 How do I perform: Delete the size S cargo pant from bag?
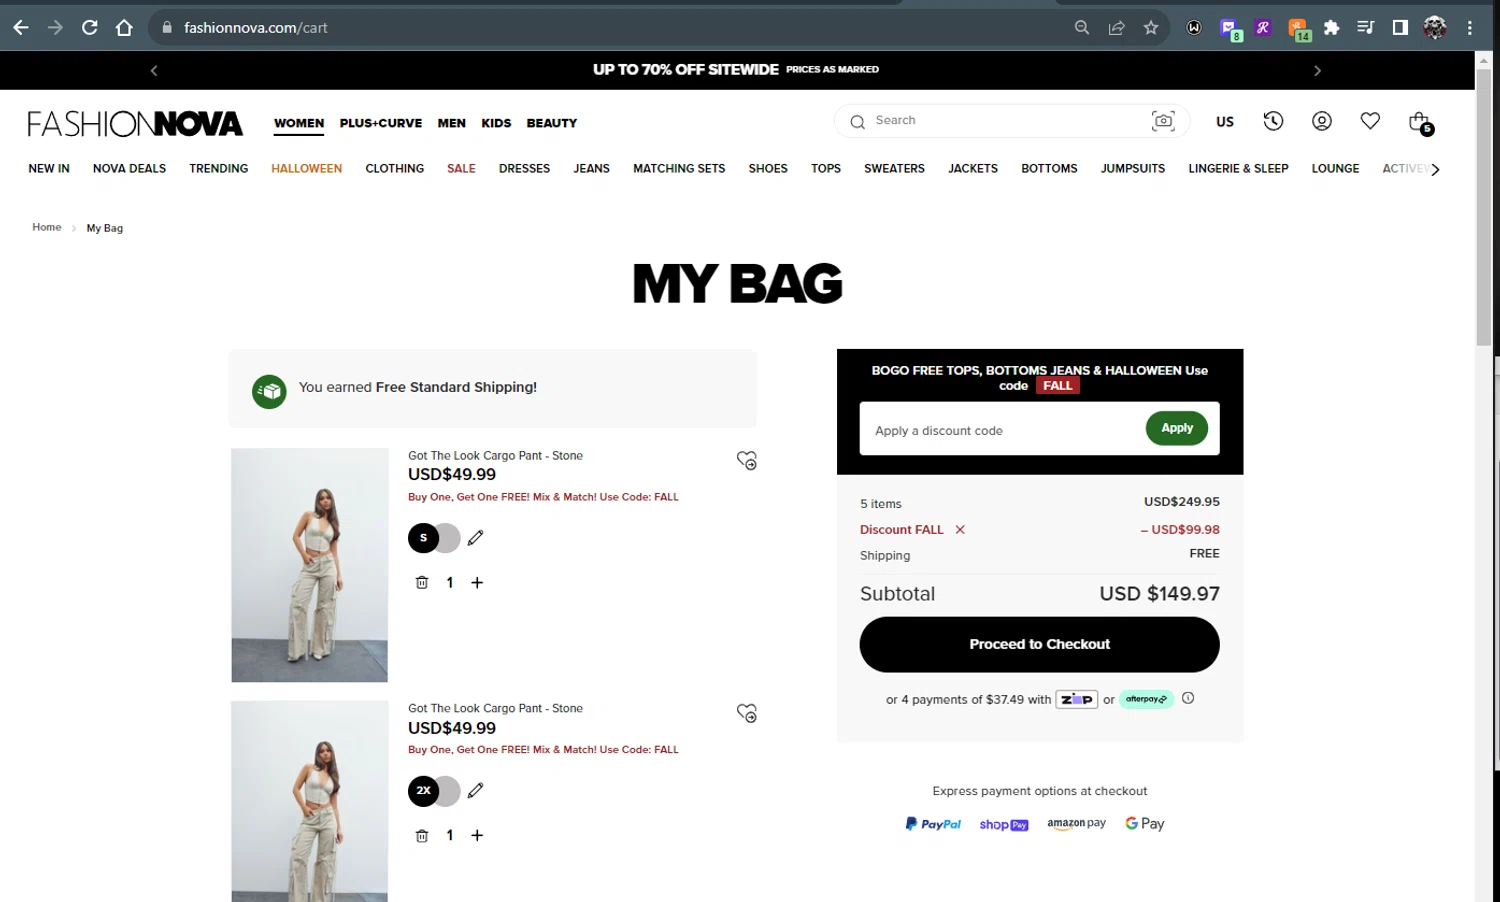click(422, 583)
